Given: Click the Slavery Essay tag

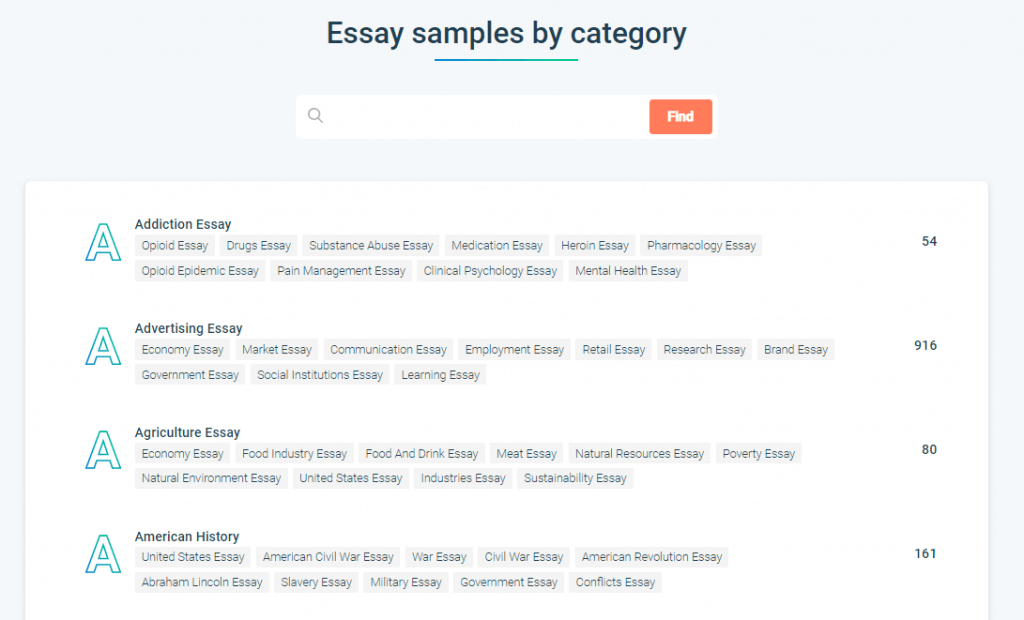Looking at the screenshot, I should coord(316,582).
